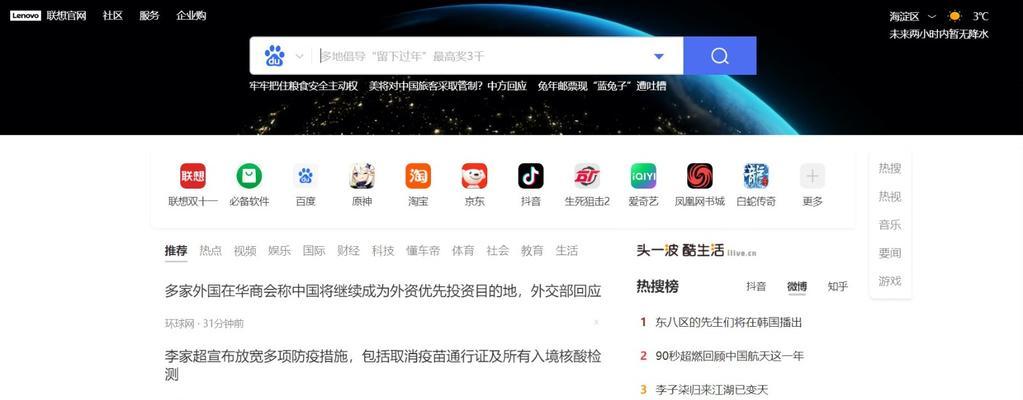Switch to the 财经 news tab

(x=348, y=251)
